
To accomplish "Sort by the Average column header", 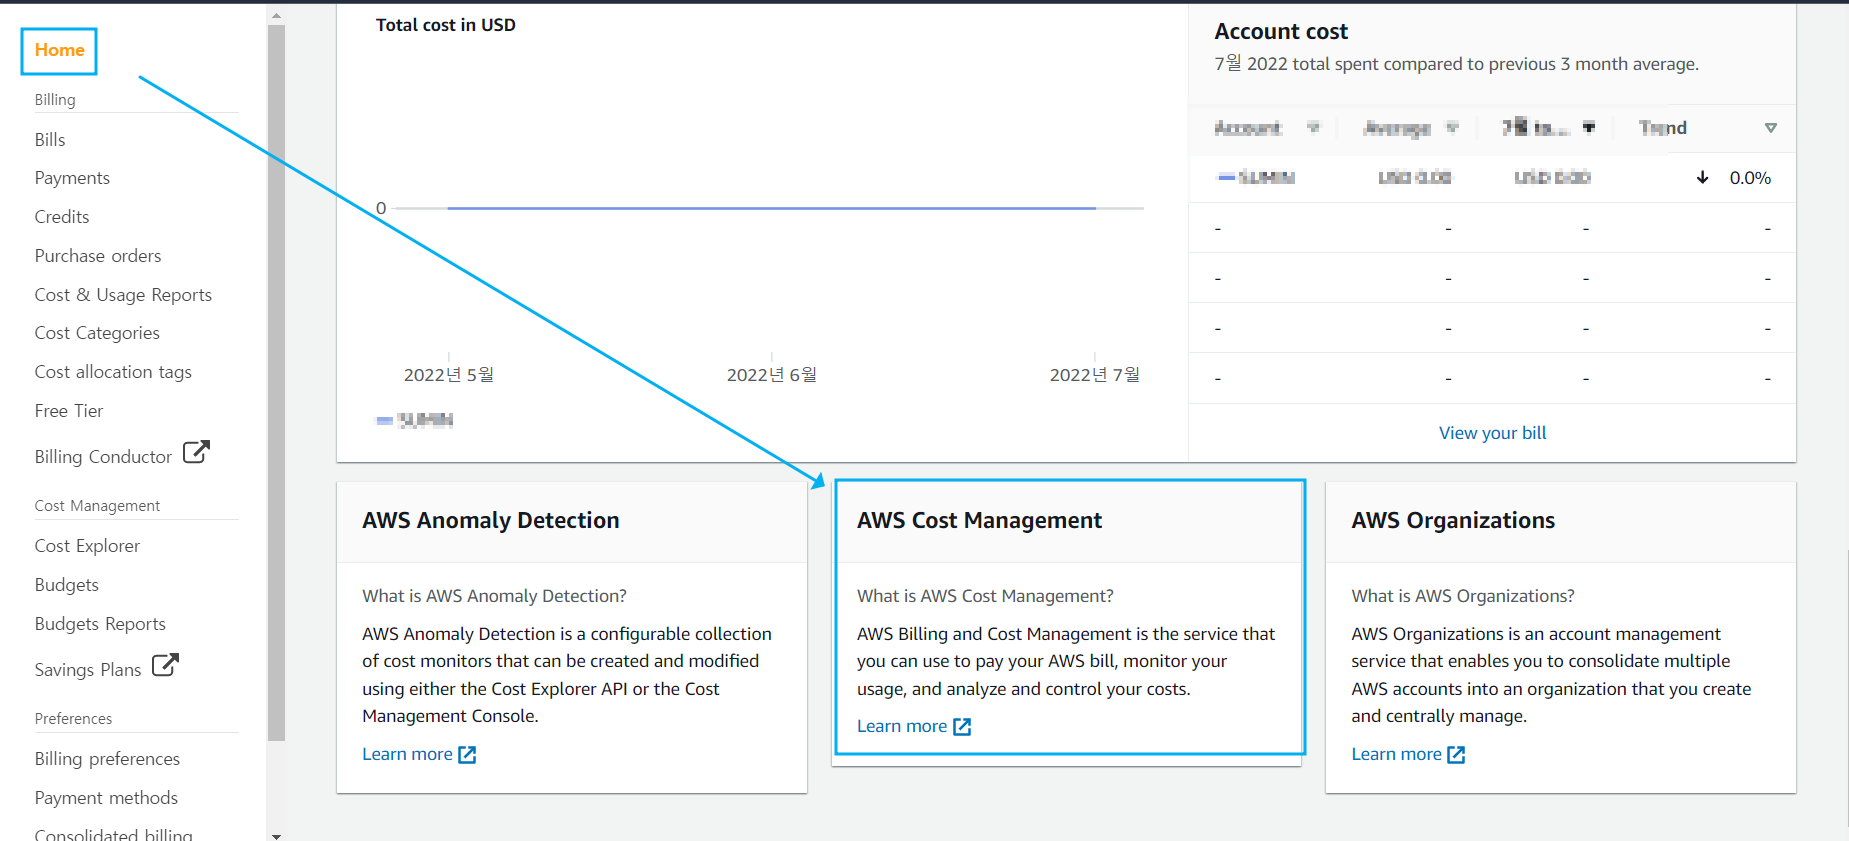I will pos(1397,128).
